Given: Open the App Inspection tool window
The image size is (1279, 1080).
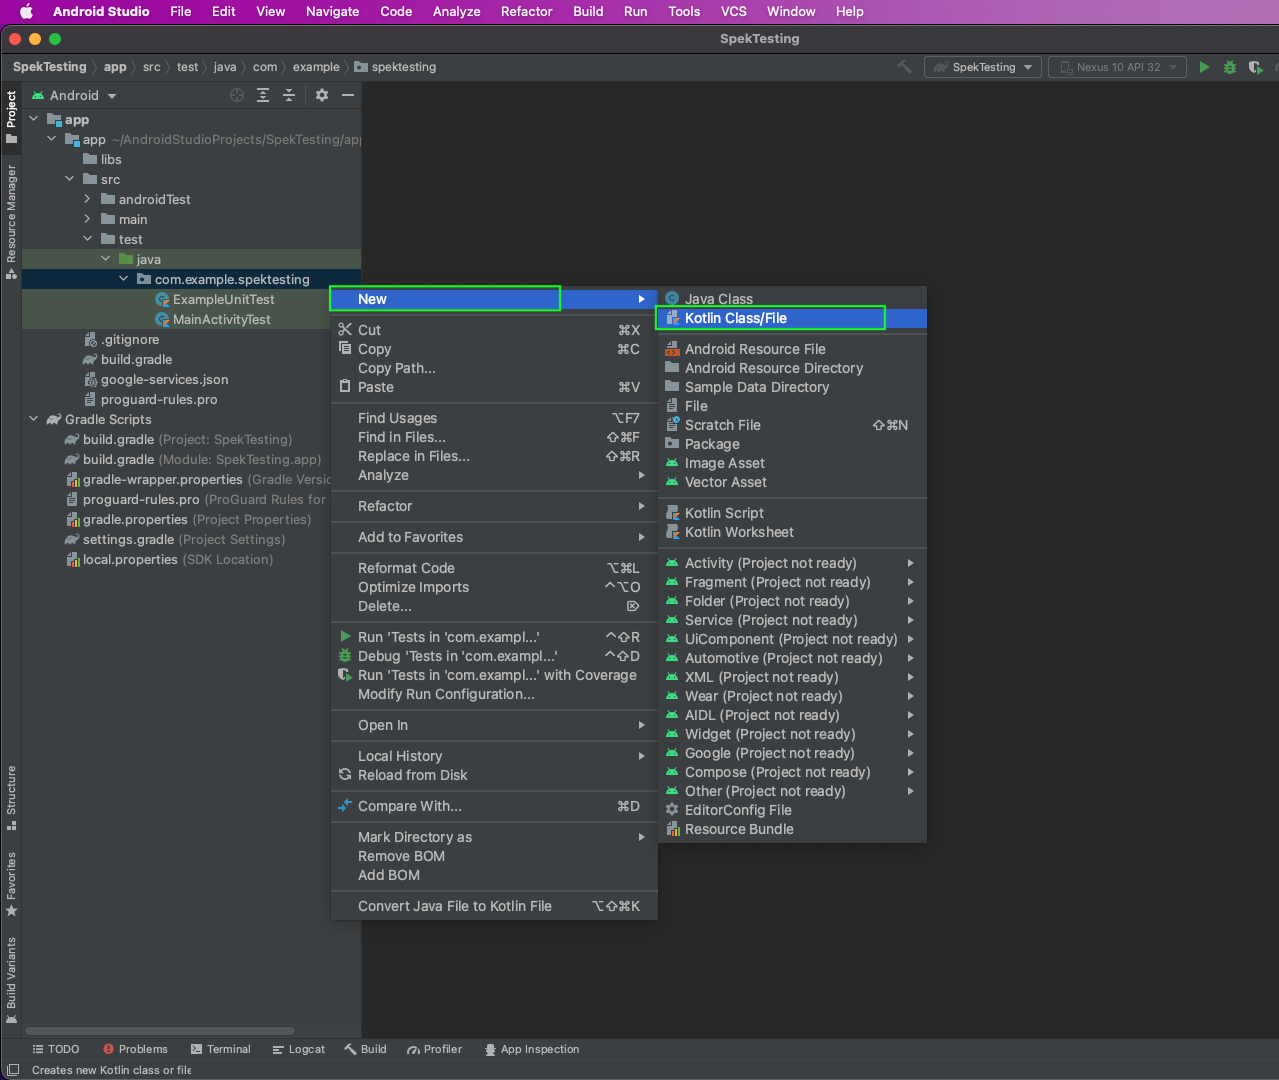Looking at the screenshot, I should (532, 1049).
